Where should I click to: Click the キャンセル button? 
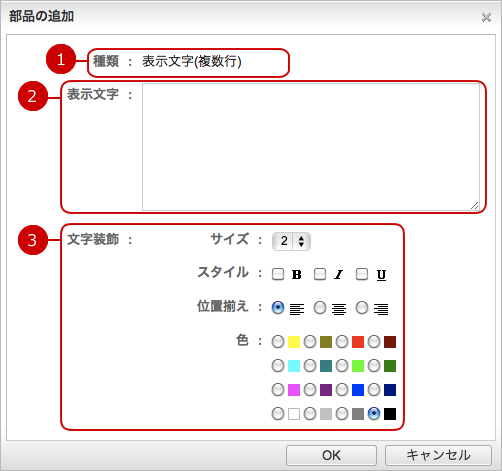(438, 455)
